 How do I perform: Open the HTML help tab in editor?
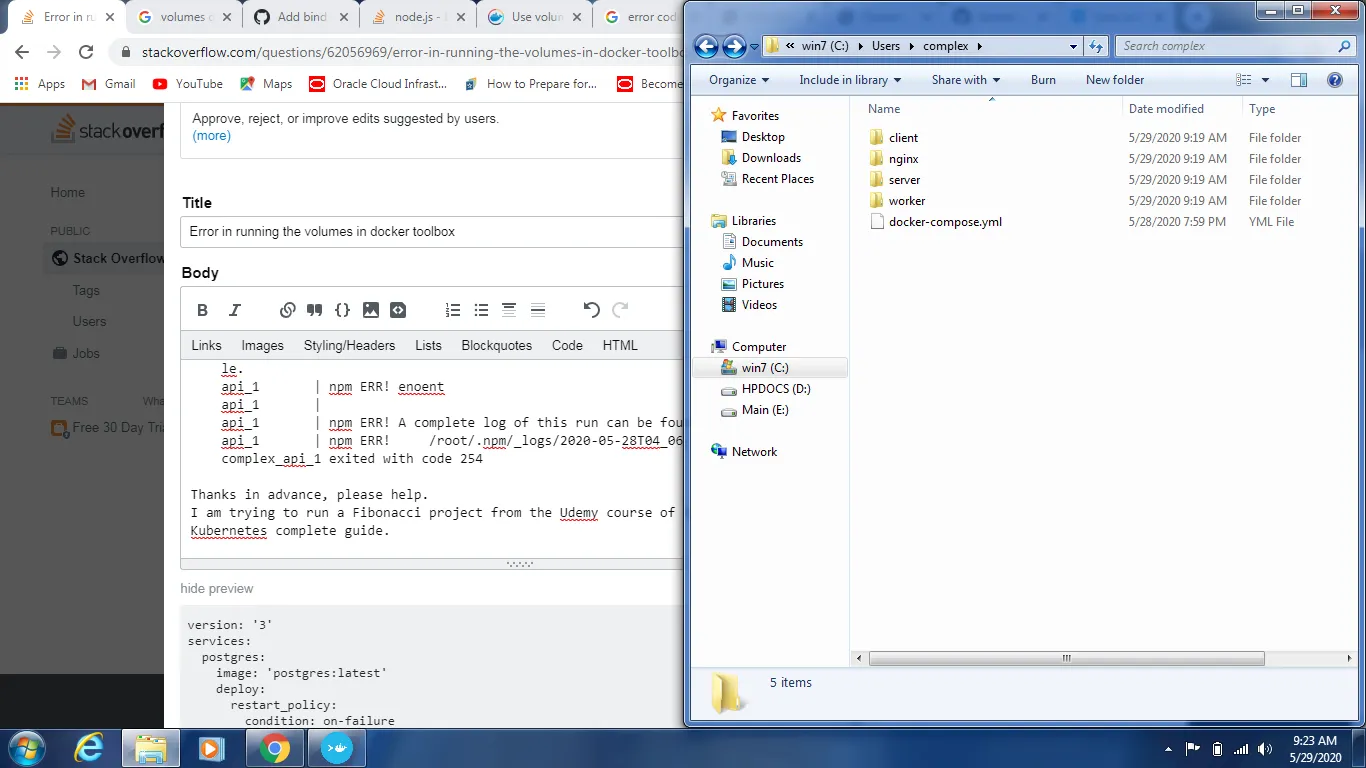click(x=620, y=345)
